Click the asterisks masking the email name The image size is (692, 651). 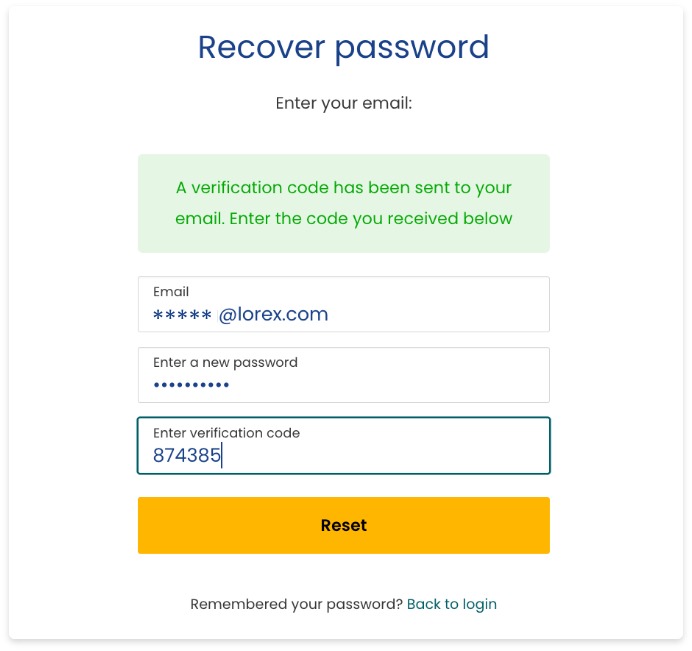point(181,316)
